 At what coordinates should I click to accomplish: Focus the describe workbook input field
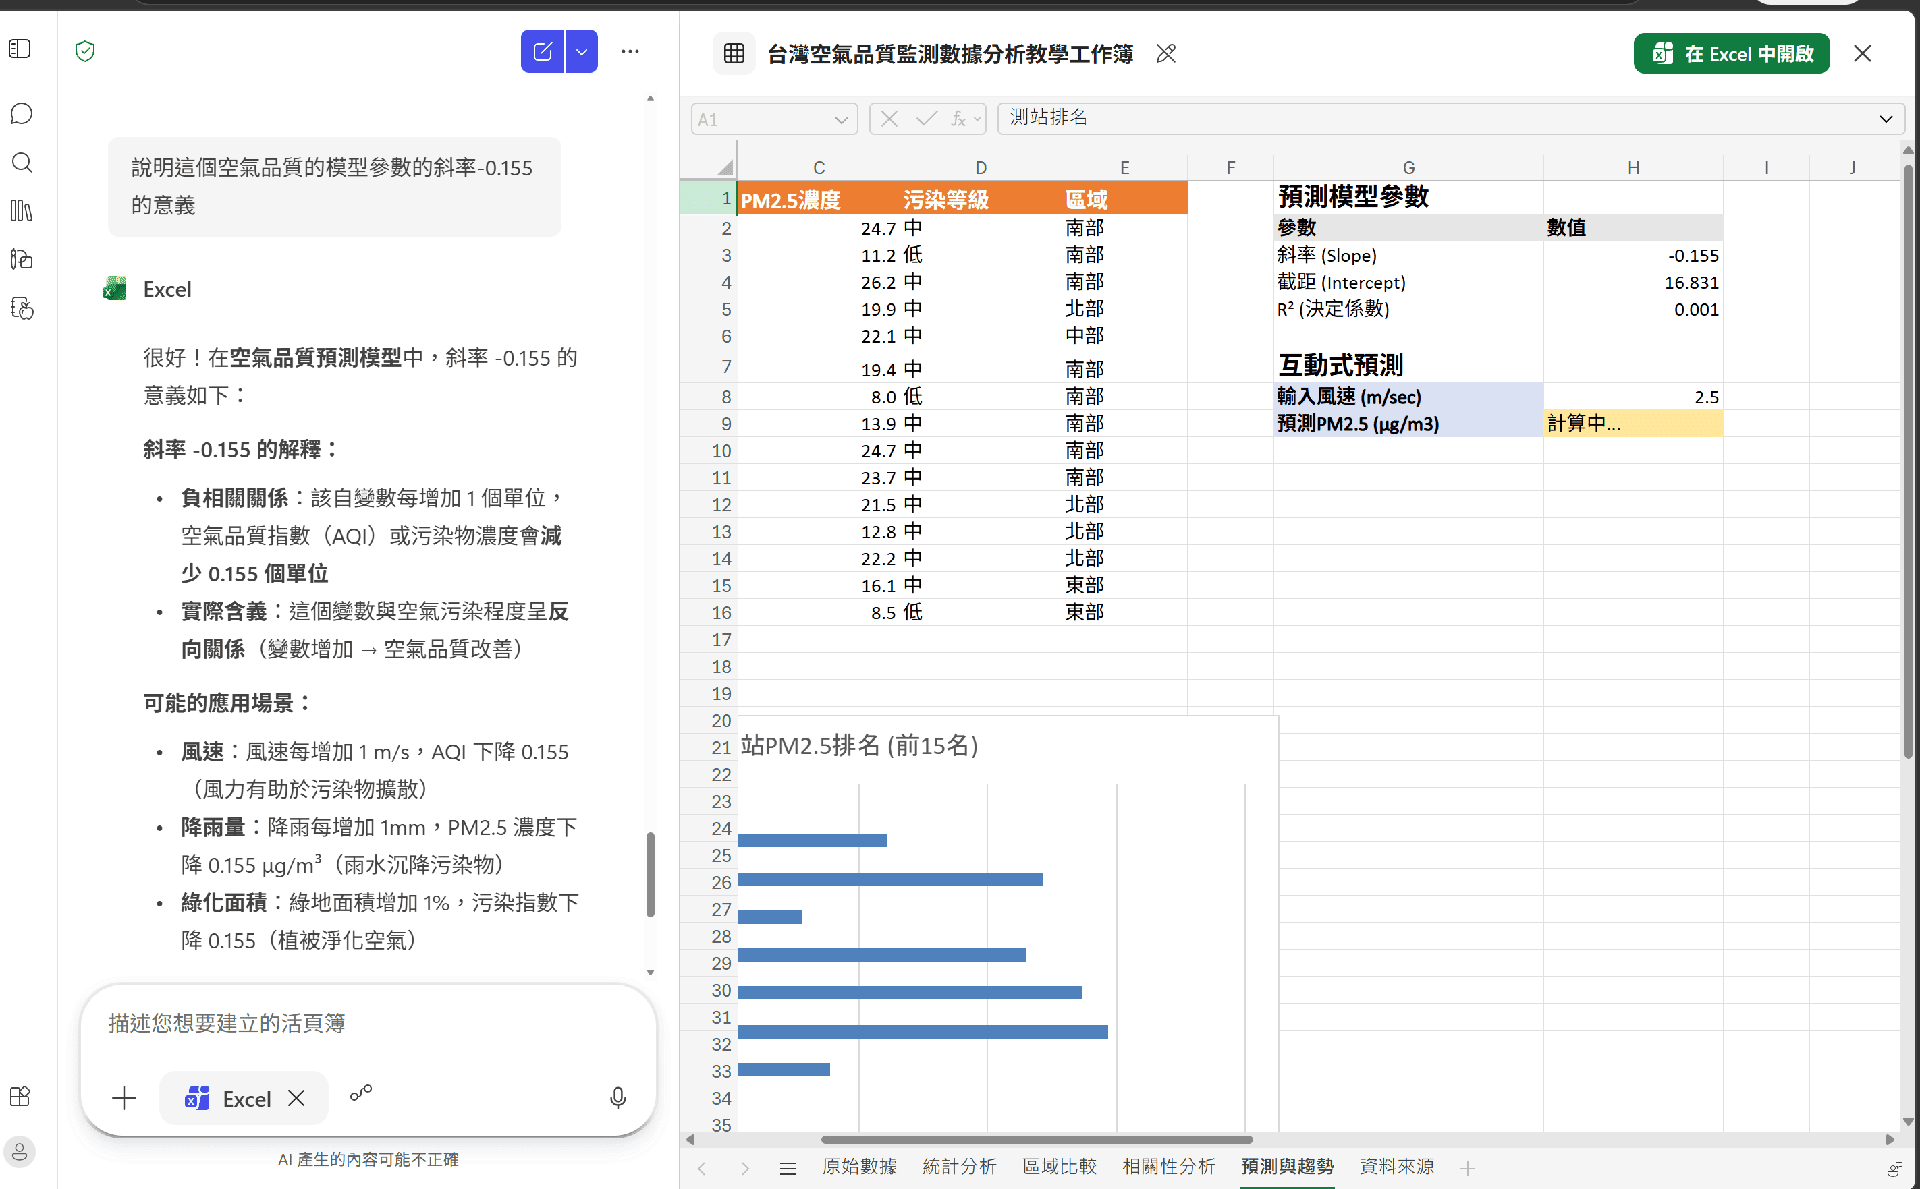[368, 1024]
